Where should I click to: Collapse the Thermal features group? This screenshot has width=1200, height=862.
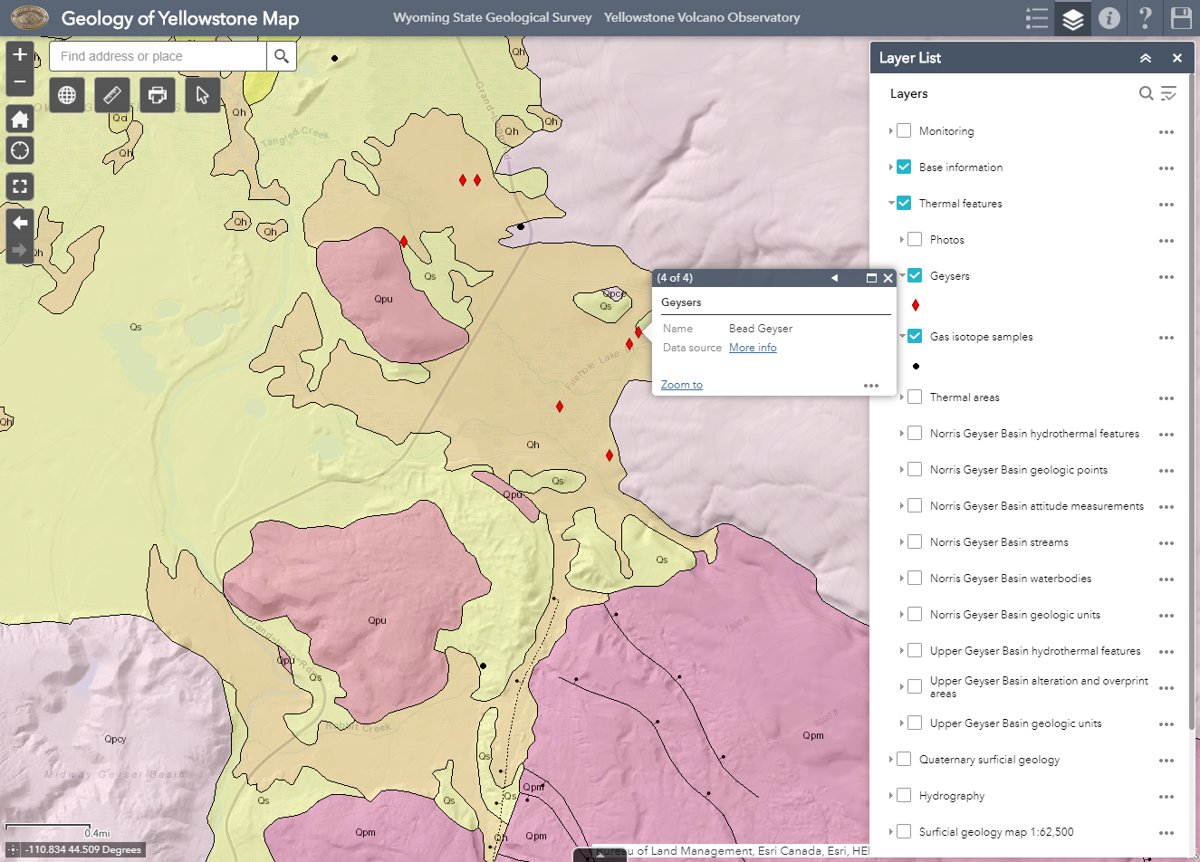pos(892,203)
